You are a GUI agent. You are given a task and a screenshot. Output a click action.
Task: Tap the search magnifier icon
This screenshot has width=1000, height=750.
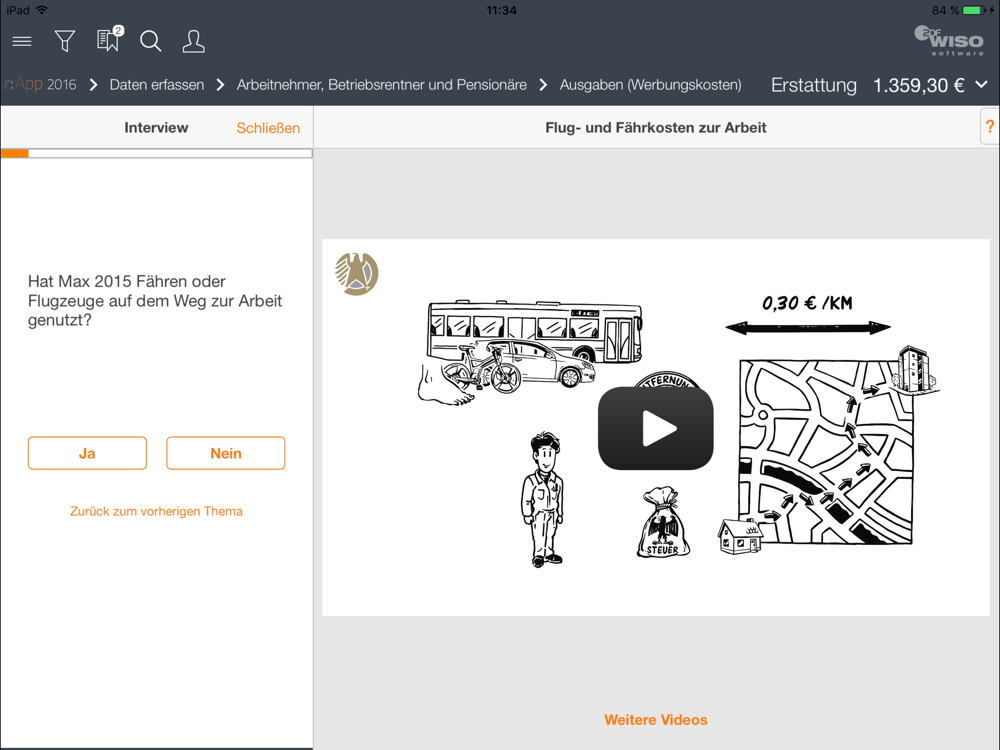(x=151, y=41)
